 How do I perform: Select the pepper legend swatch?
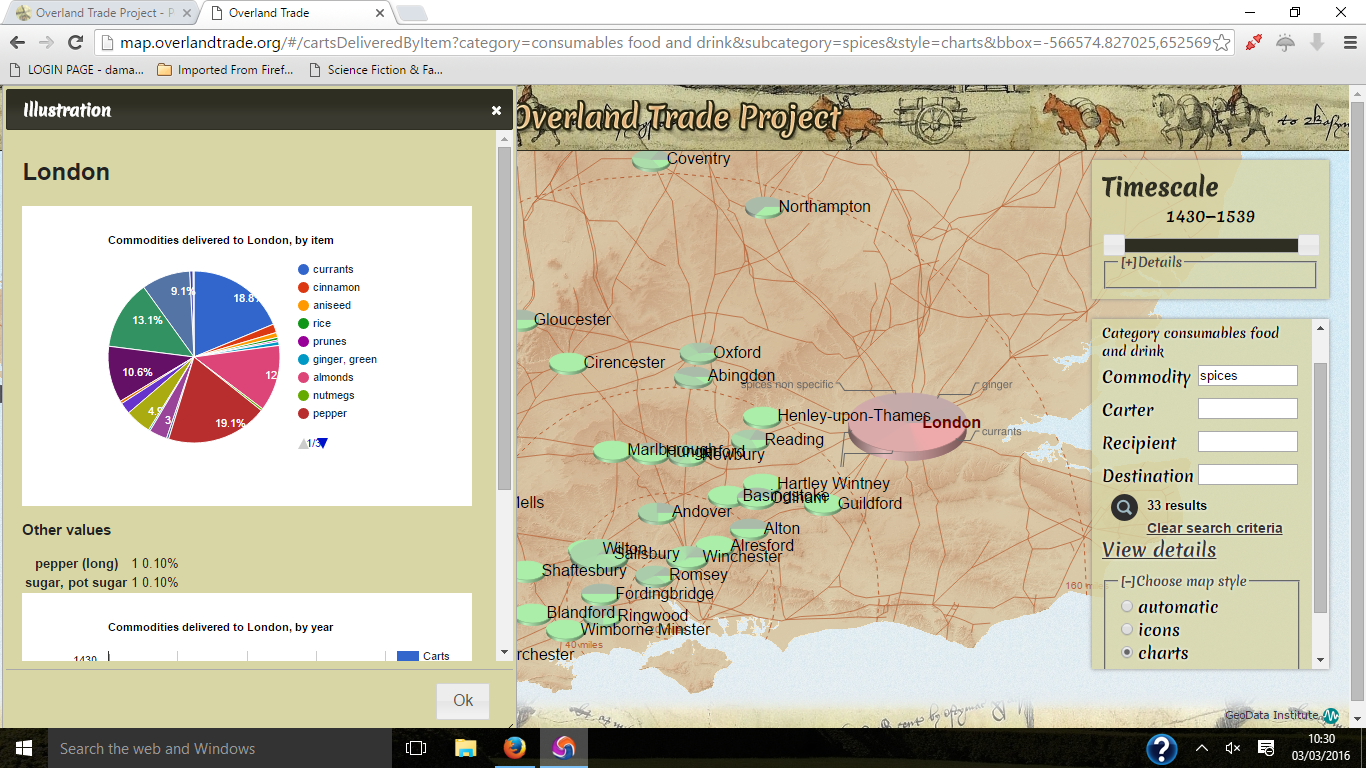click(x=303, y=414)
